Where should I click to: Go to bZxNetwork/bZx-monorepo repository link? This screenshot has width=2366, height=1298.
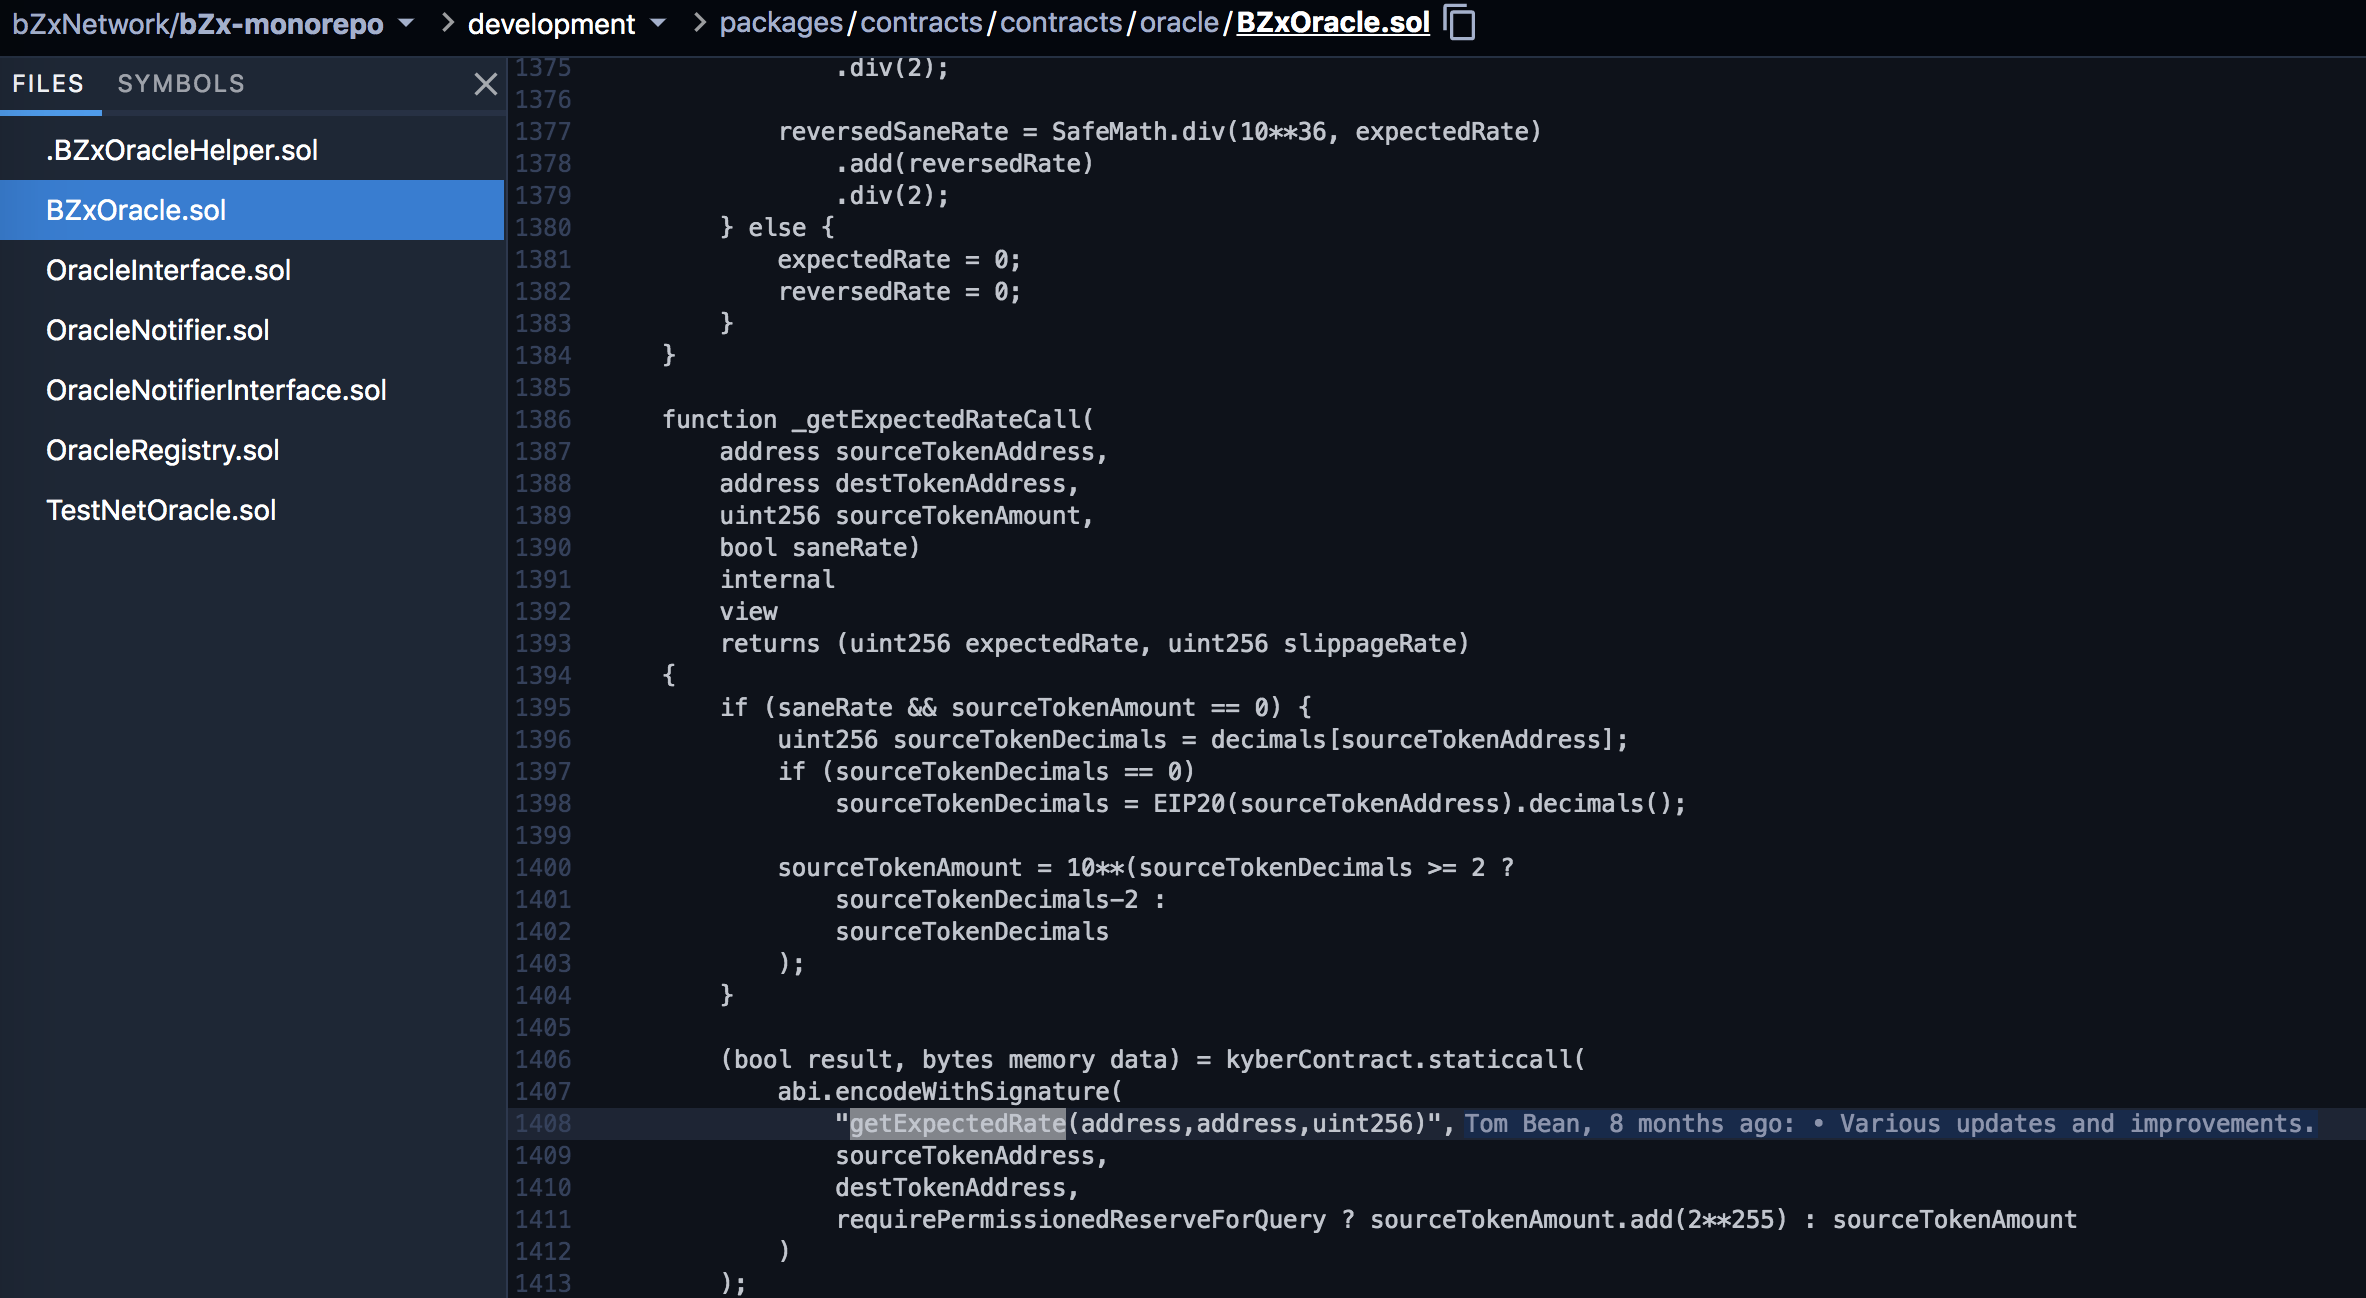pos(198,23)
